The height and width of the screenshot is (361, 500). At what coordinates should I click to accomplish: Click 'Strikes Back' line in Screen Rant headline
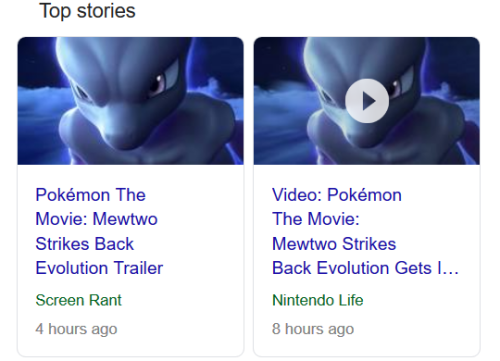coord(85,244)
